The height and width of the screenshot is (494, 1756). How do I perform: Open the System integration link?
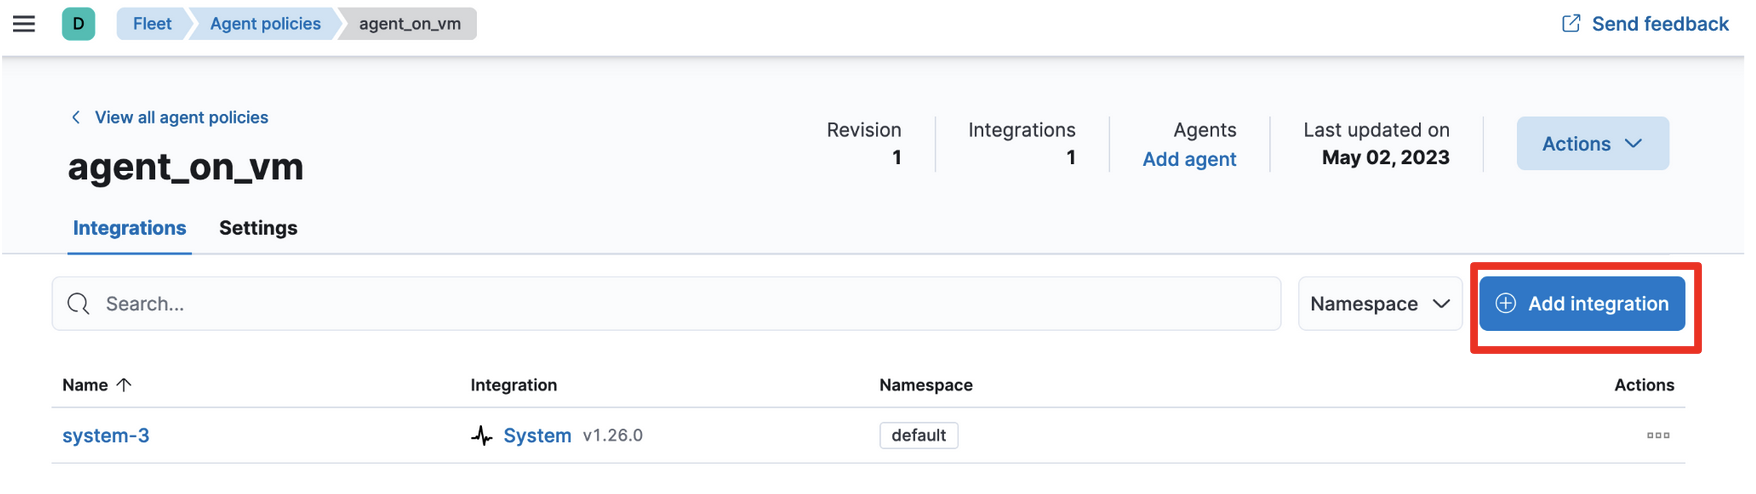(537, 436)
